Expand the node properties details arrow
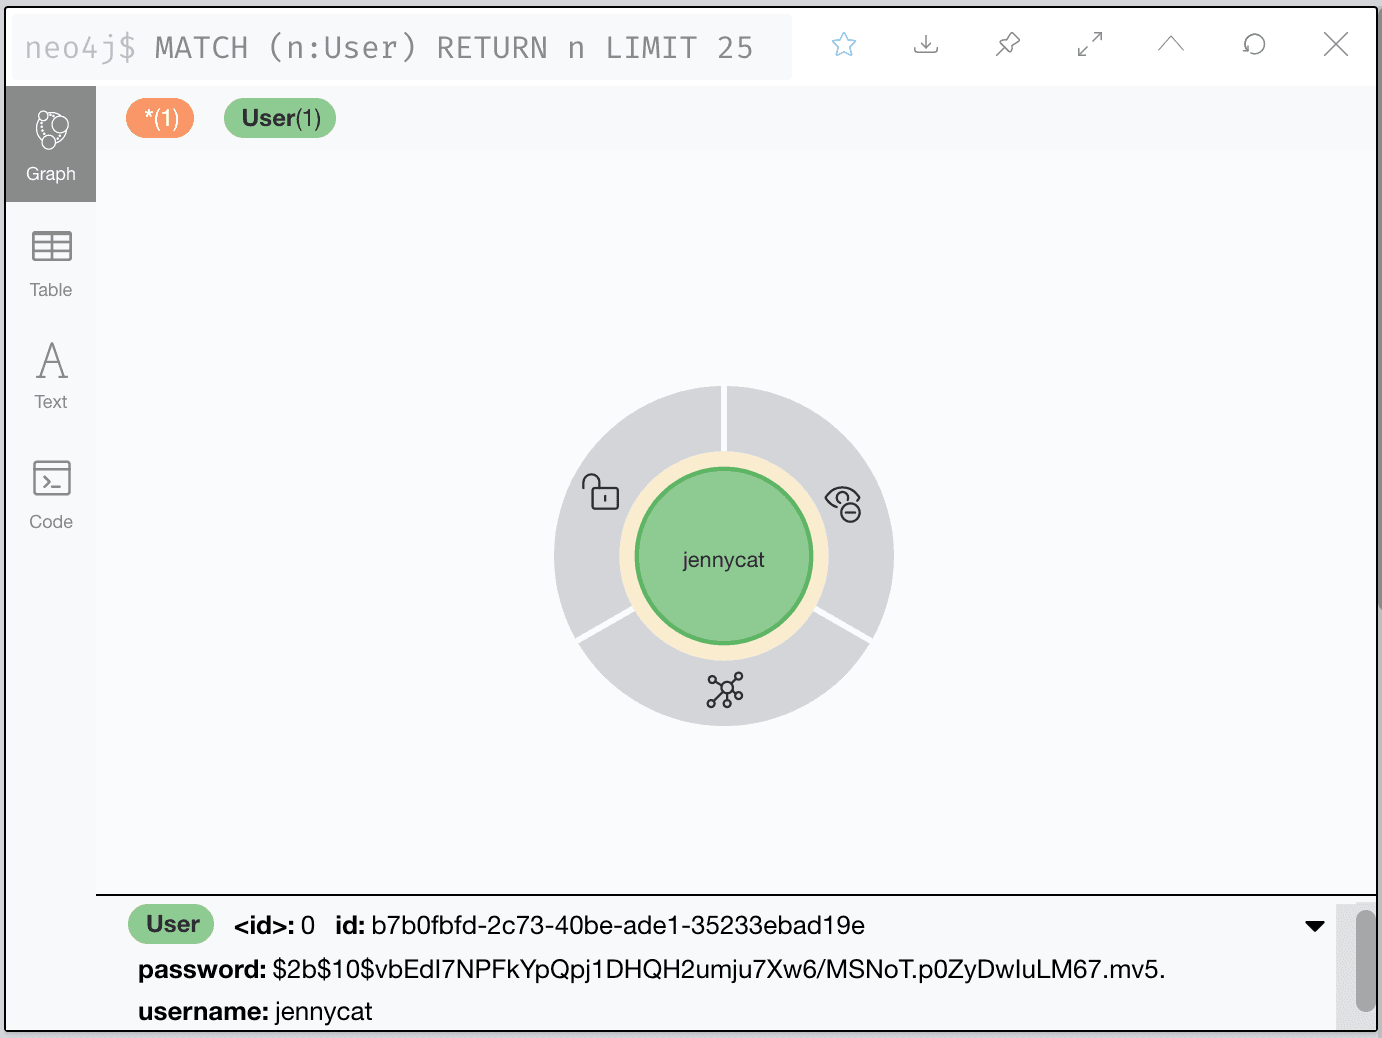The height and width of the screenshot is (1038, 1382). (1315, 926)
